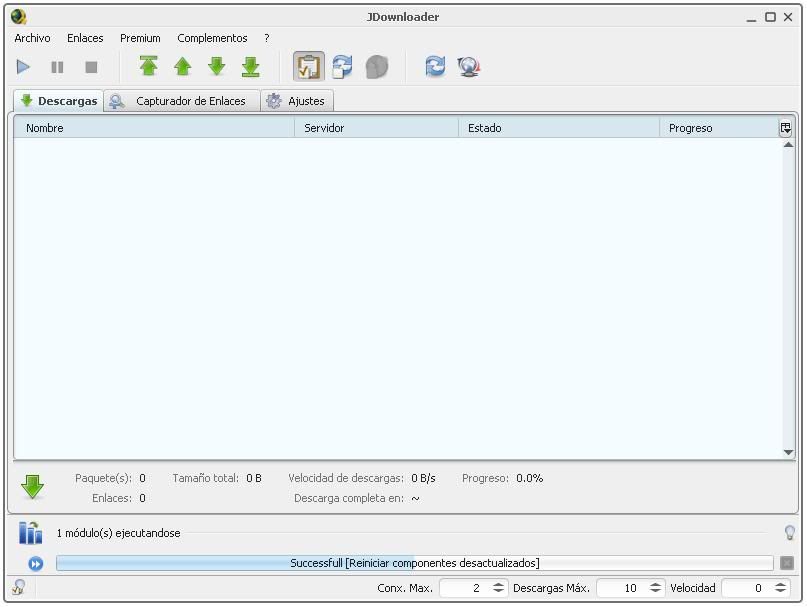Viewport: 807px width, 607px height.
Task: Click the update globe icon
Action: 468,67
